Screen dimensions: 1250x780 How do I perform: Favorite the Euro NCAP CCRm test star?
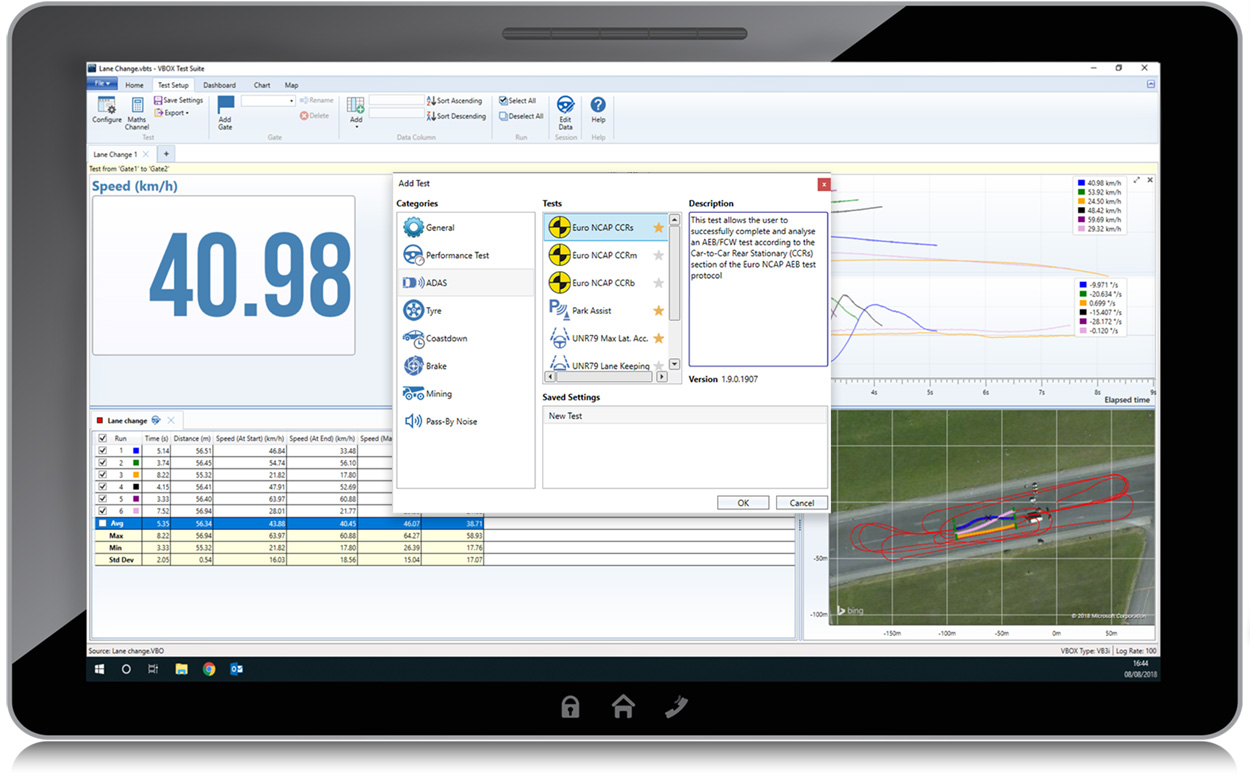tap(658, 256)
